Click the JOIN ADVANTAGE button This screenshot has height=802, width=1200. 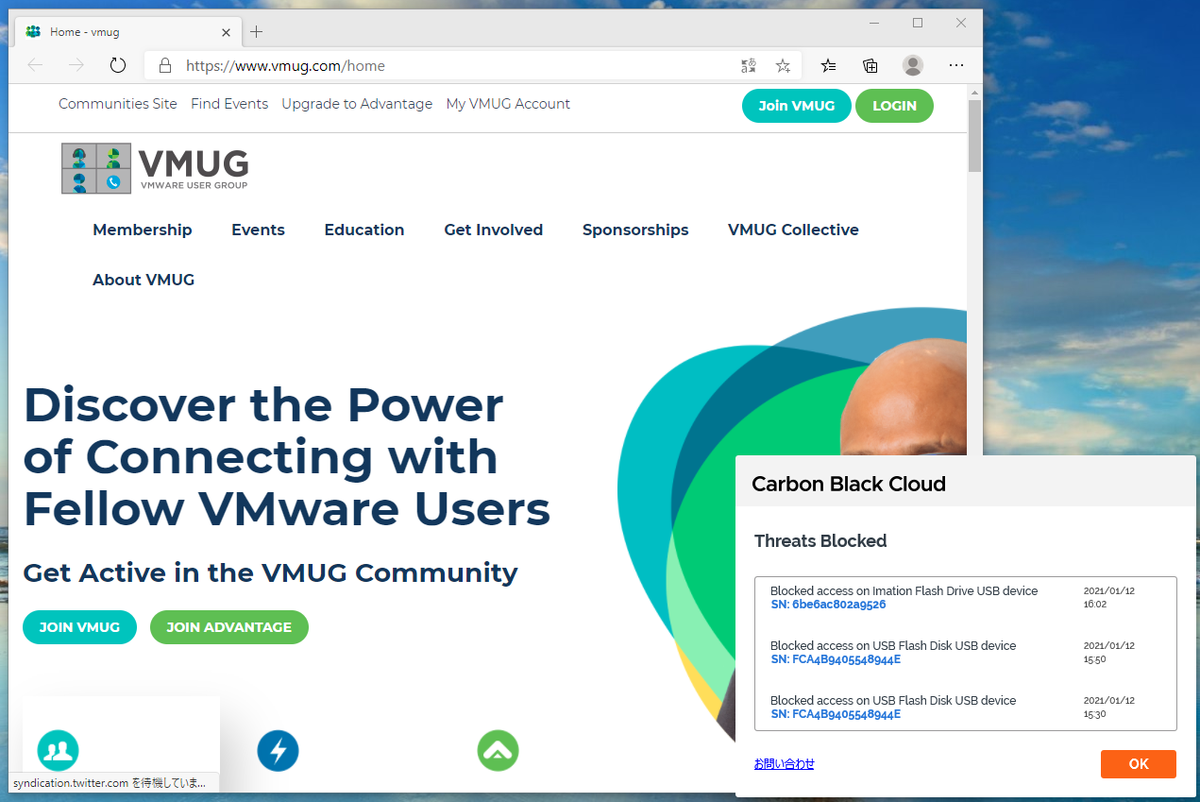tap(229, 627)
